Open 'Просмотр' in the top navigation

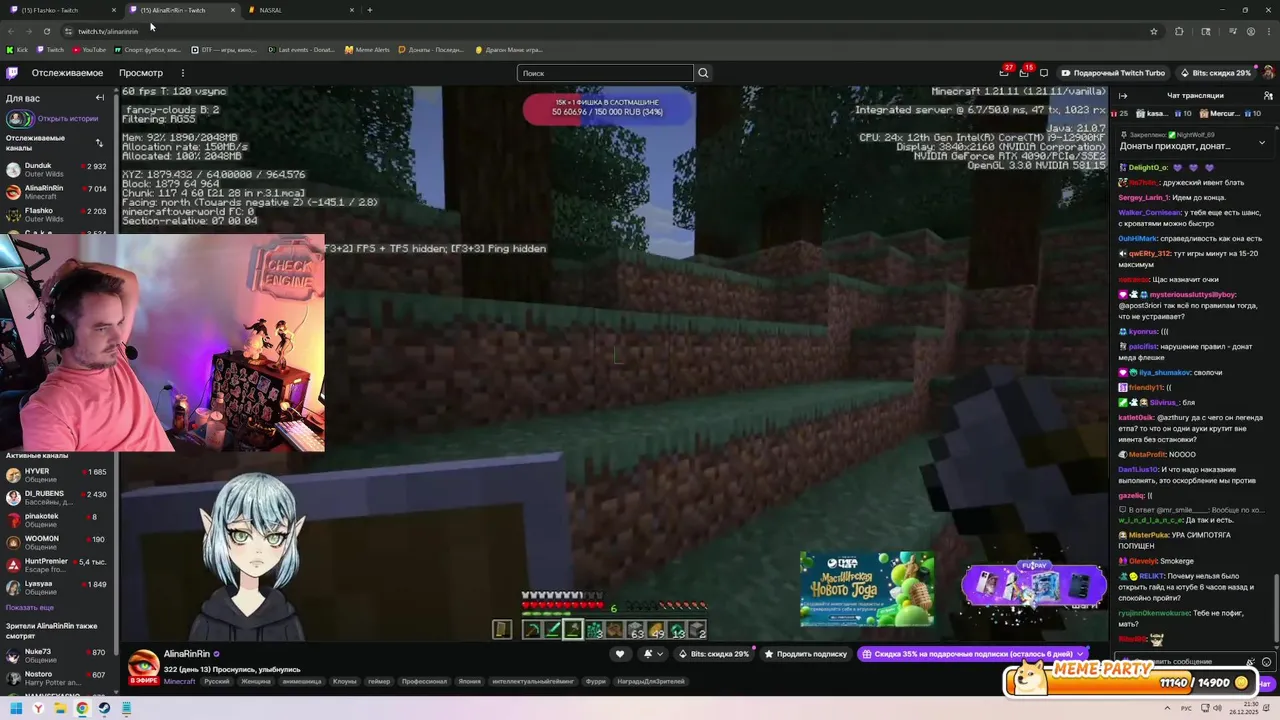click(x=141, y=73)
